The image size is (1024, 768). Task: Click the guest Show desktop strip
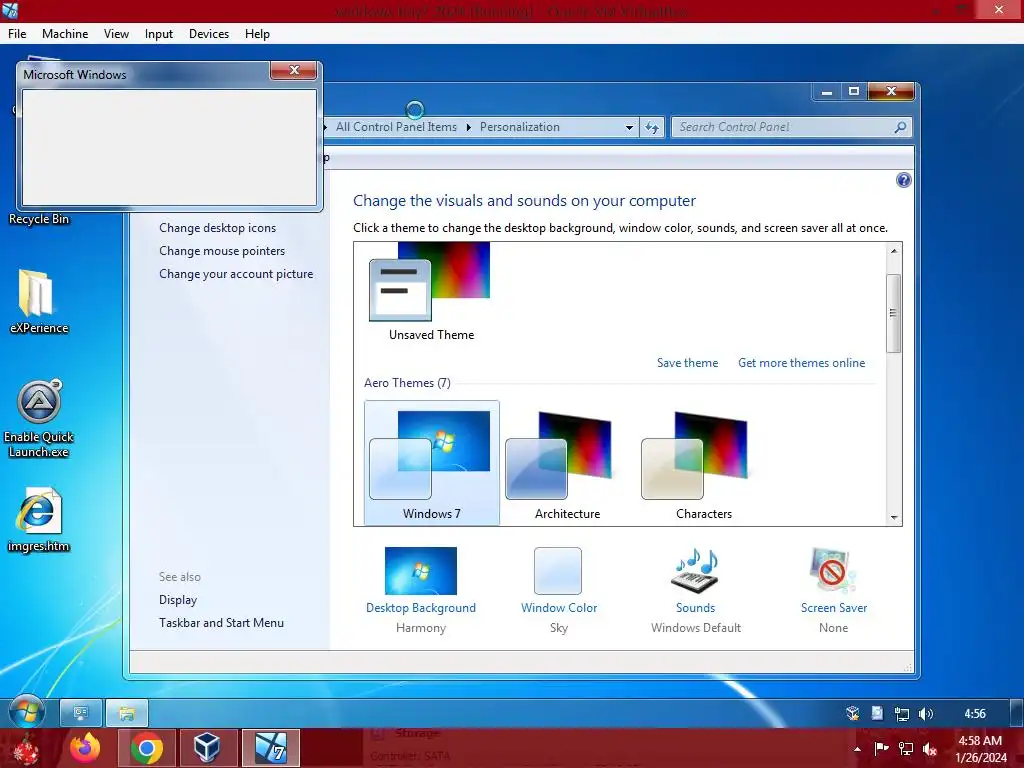[x=1016, y=713]
